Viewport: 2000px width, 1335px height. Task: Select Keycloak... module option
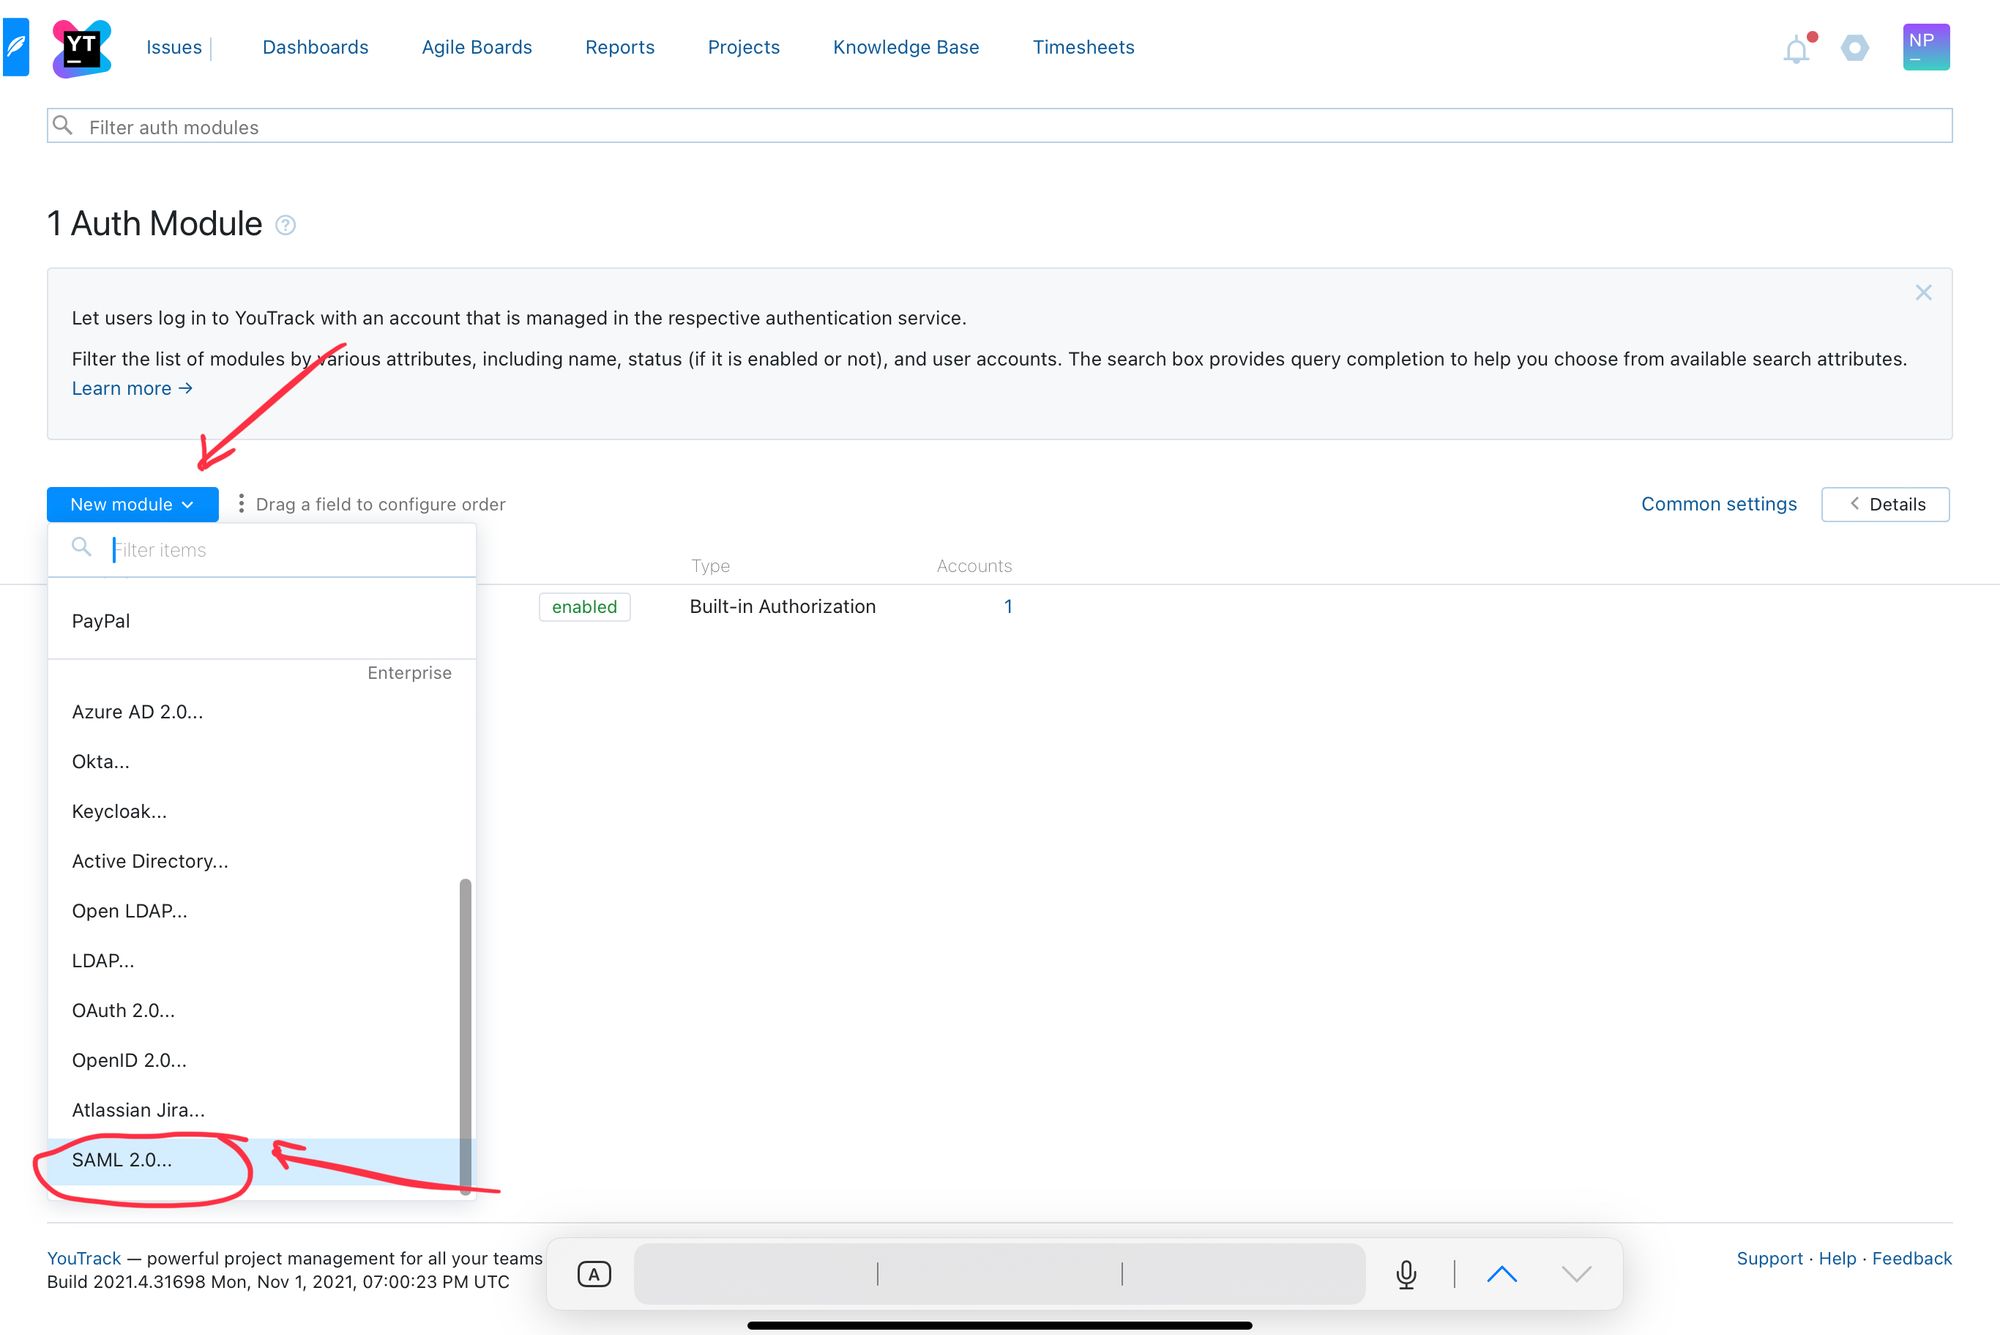pyautogui.click(x=262, y=812)
